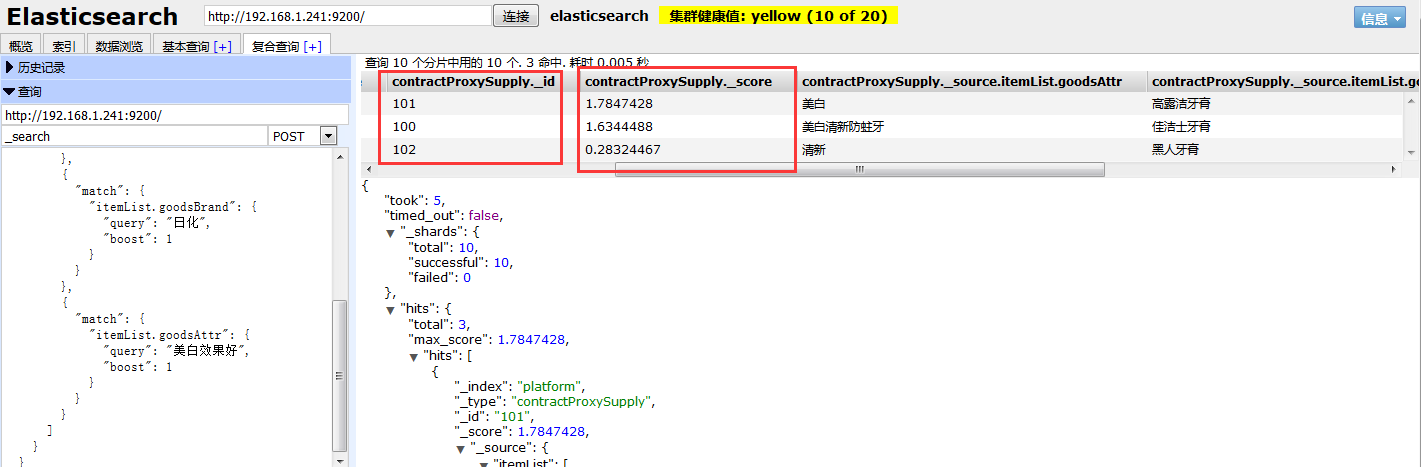The image size is (1421, 467).
Task: Click the query server URL field
Action: pyautogui.click(x=175, y=115)
